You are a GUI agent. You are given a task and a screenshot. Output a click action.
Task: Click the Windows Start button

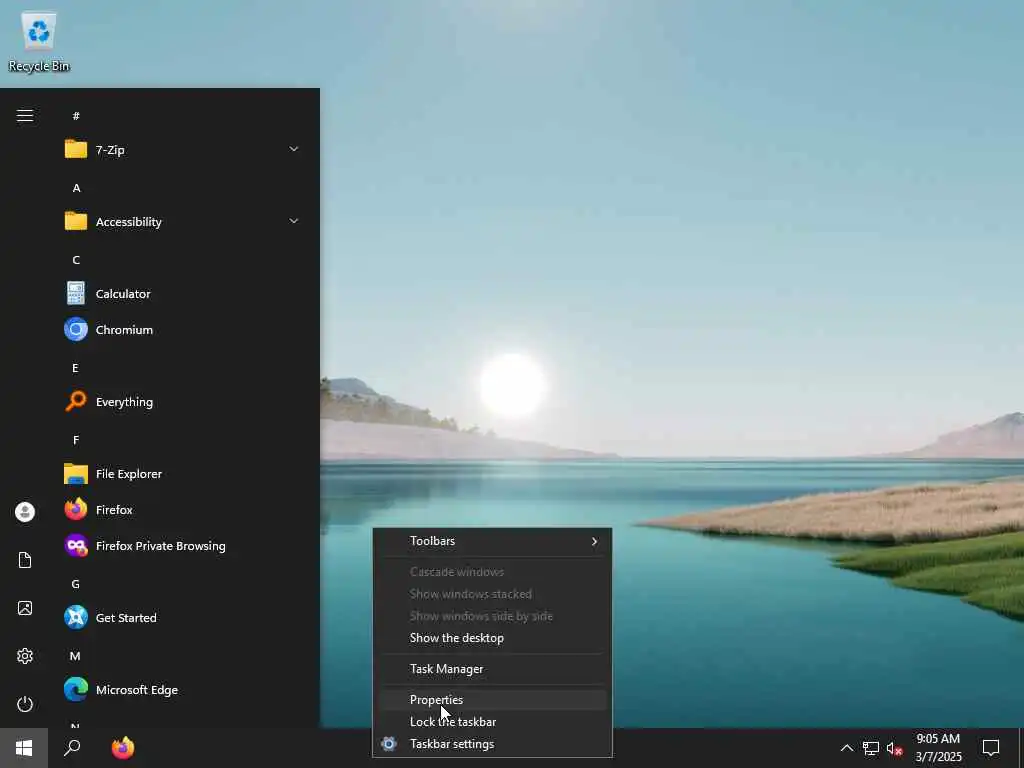tap(24, 748)
